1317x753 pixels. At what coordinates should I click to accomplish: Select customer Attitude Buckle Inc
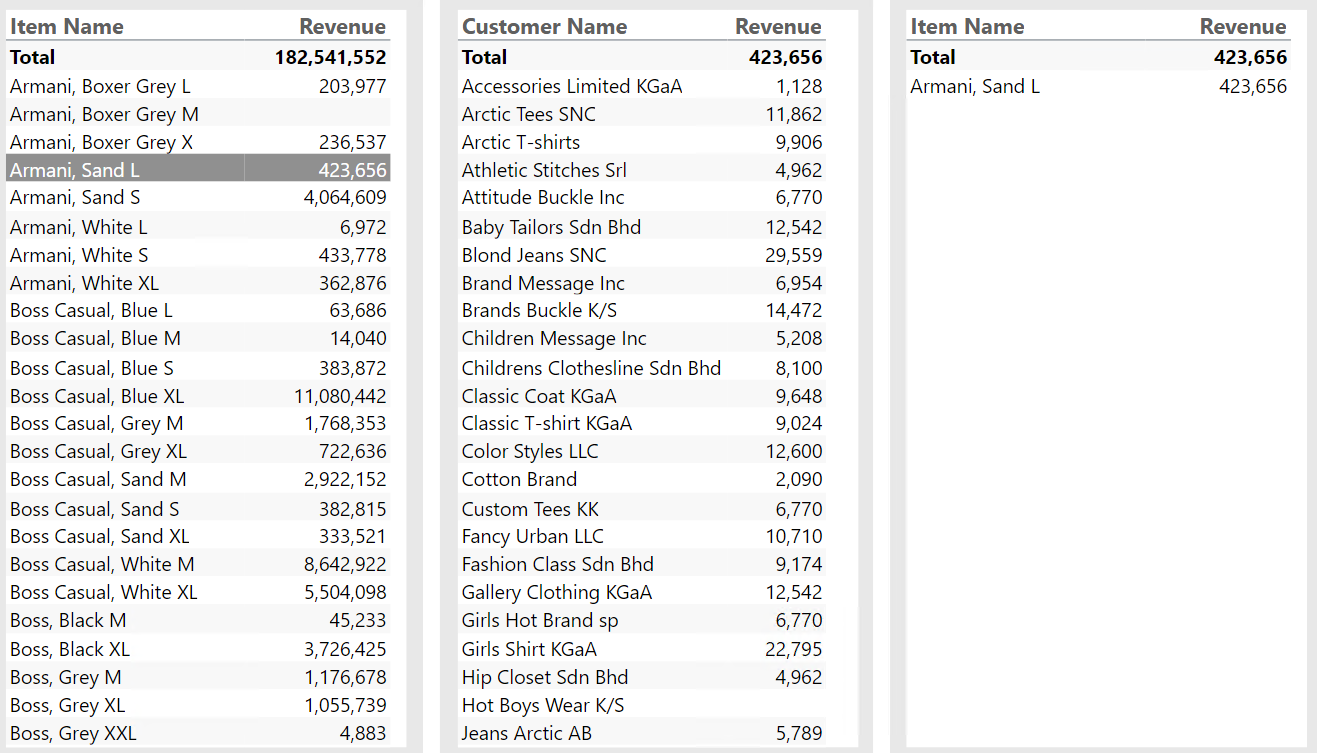coord(543,197)
